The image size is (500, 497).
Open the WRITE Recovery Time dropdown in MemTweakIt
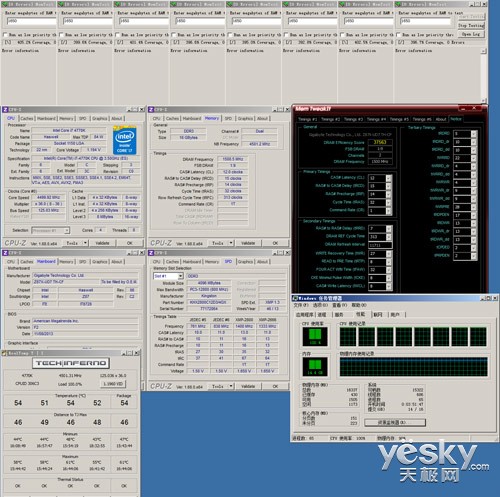pyautogui.click(x=388, y=254)
